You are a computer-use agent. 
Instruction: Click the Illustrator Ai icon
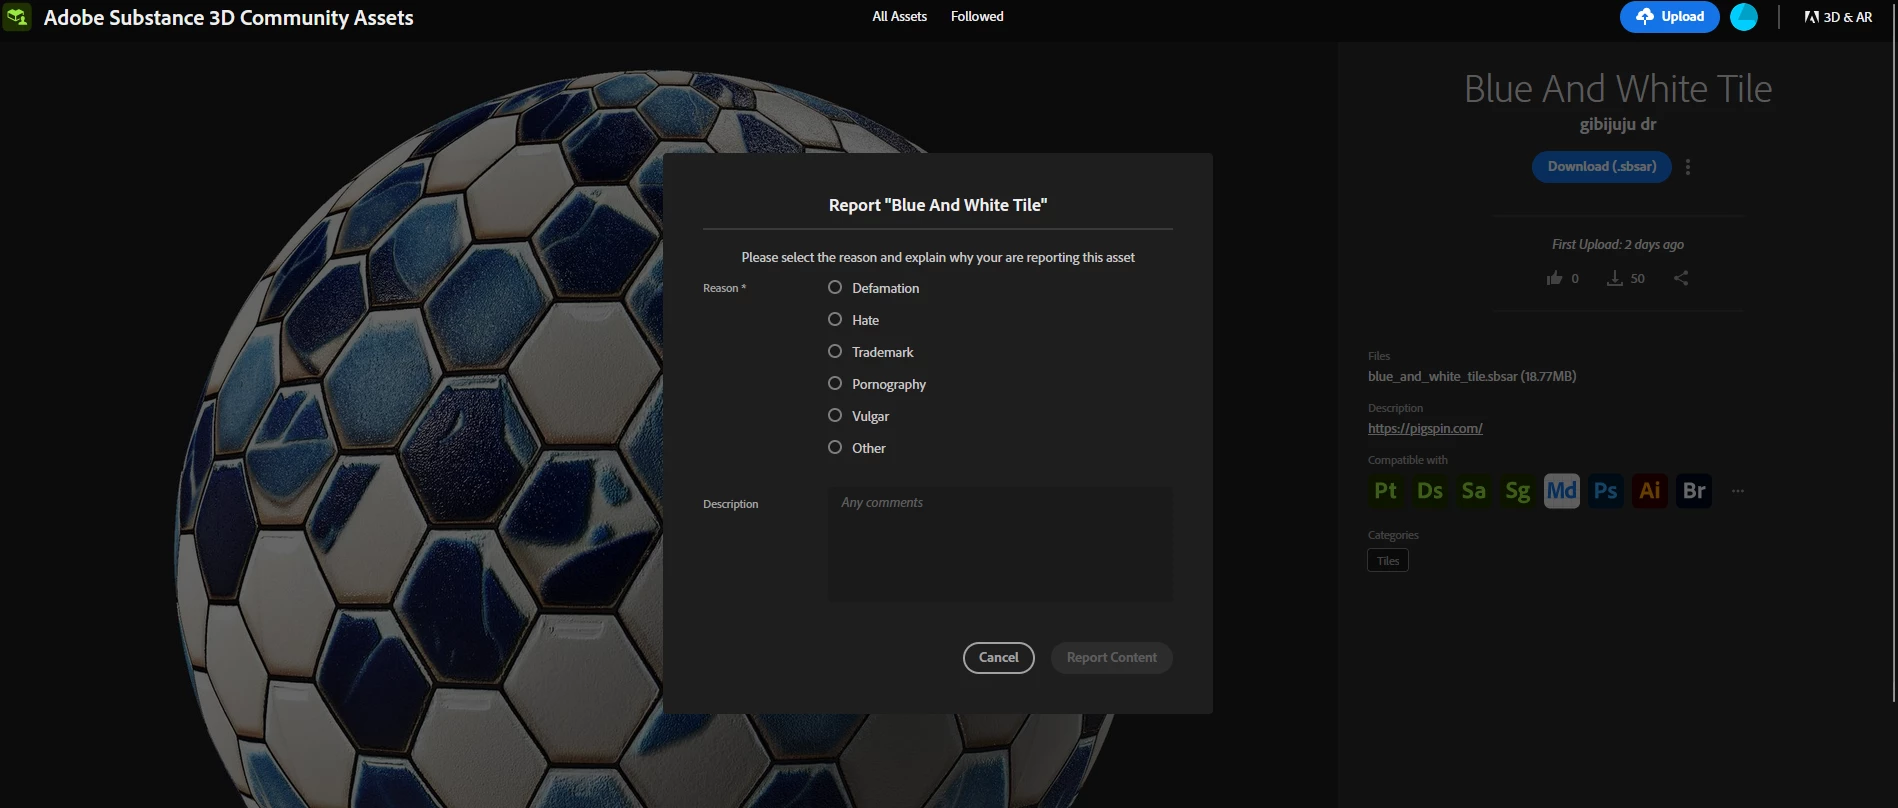coord(1650,491)
